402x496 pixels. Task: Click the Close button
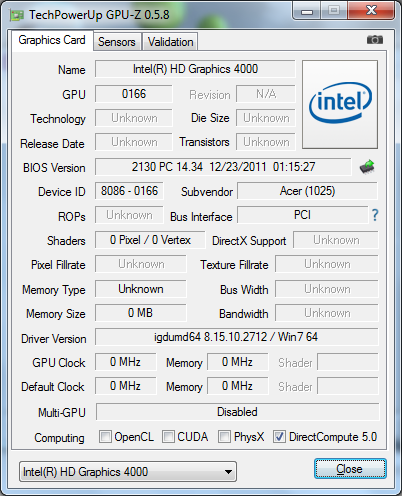(x=350, y=469)
